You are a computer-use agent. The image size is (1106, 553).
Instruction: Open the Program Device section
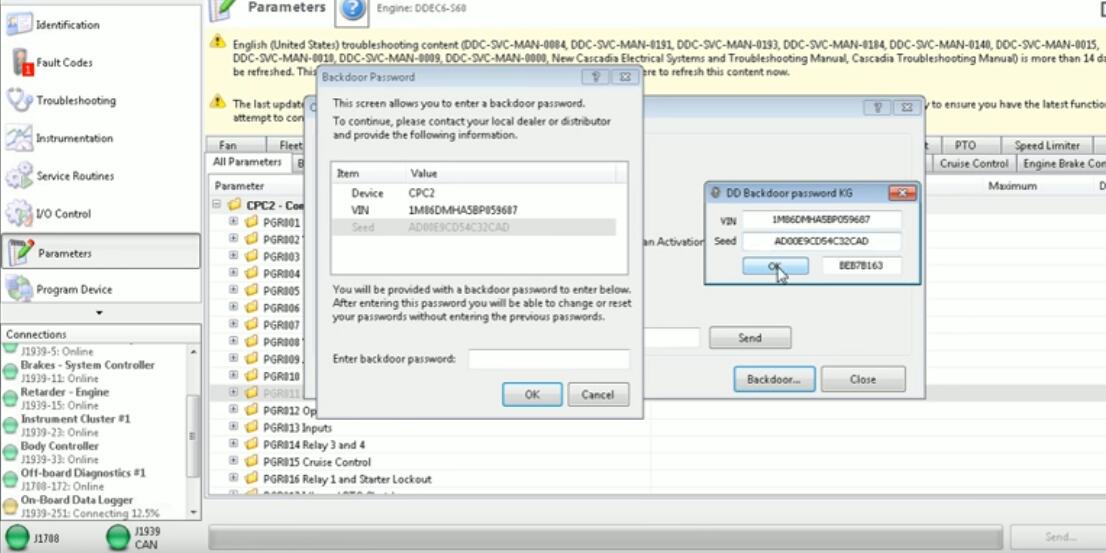point(100,289)
